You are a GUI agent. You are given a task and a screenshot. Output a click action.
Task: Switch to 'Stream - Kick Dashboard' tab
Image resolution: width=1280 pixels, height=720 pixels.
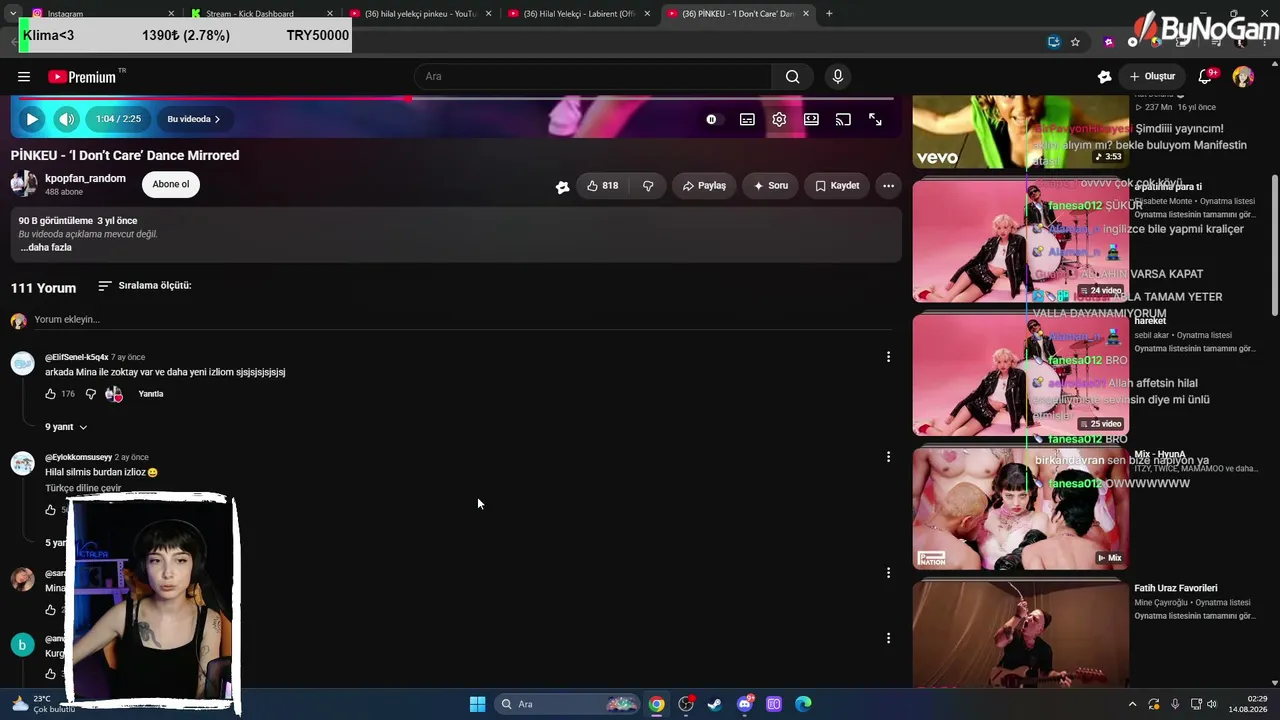click(x=262, y=14)
